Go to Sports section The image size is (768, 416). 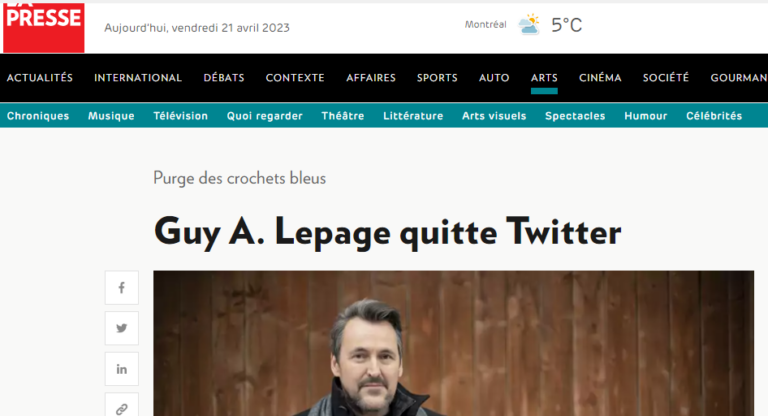coord(437,78)
